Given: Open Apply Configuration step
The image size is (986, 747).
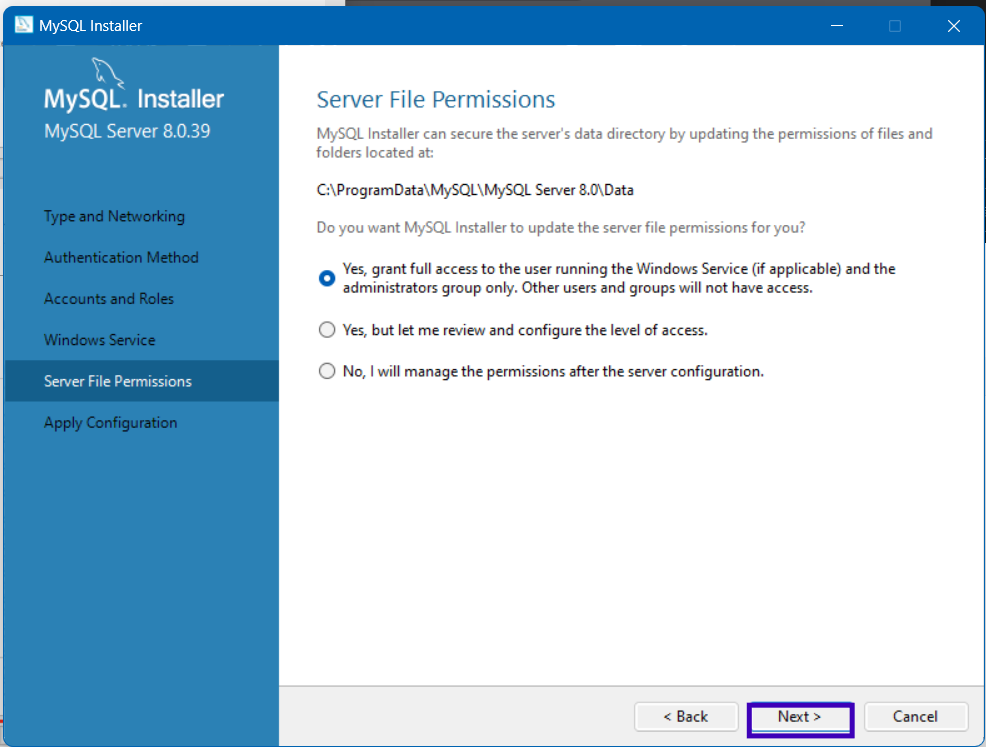Looking at the screenshot, I should pyautogui.click(x=111, y=423).
